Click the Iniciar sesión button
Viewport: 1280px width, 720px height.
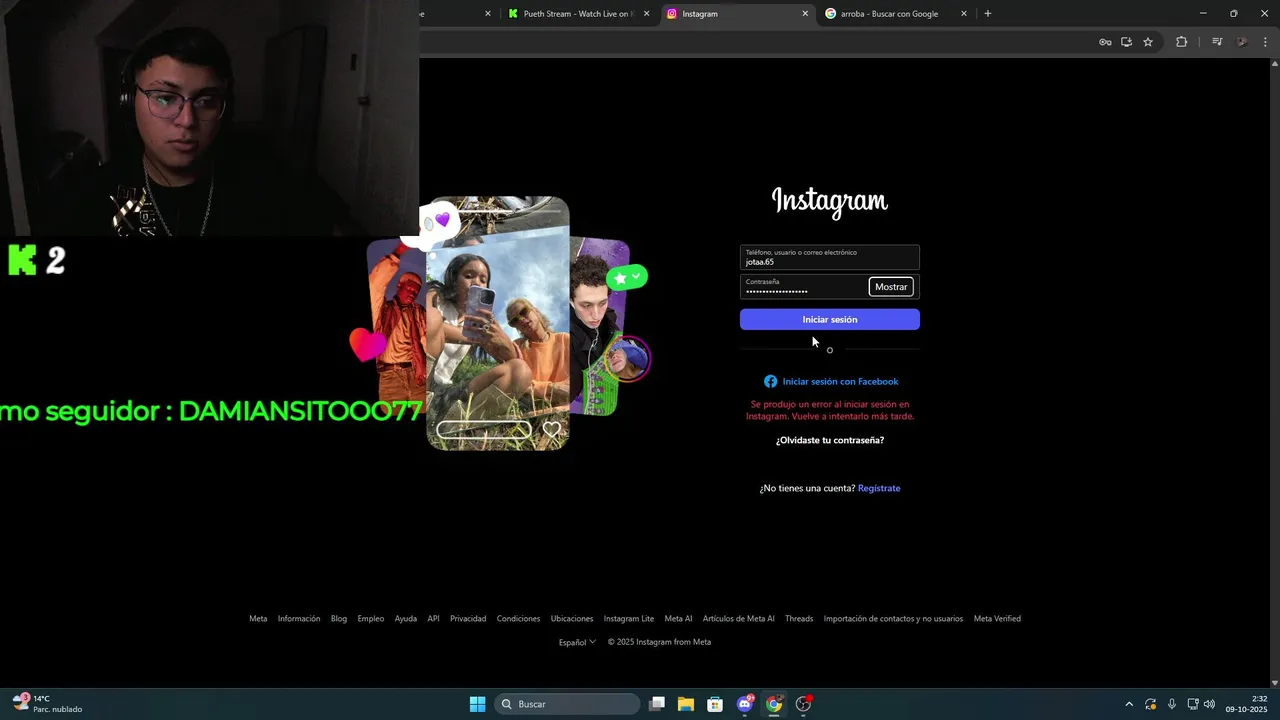pyautogui.click(x=830, y=319)
